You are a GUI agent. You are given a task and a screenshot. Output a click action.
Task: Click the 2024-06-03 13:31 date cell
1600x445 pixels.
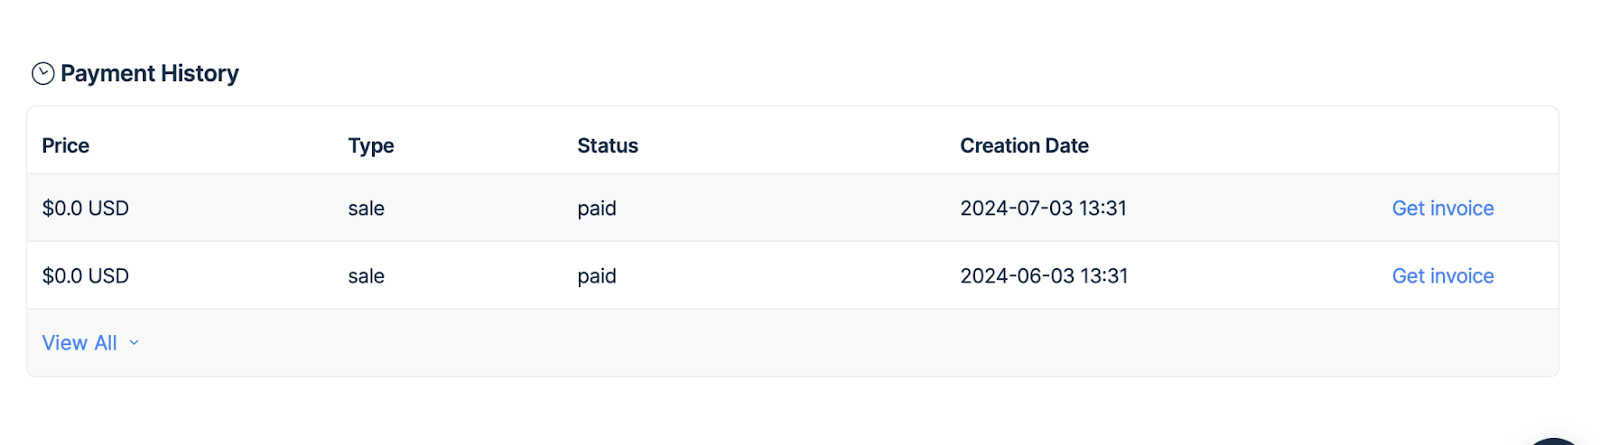[1043, 276]
